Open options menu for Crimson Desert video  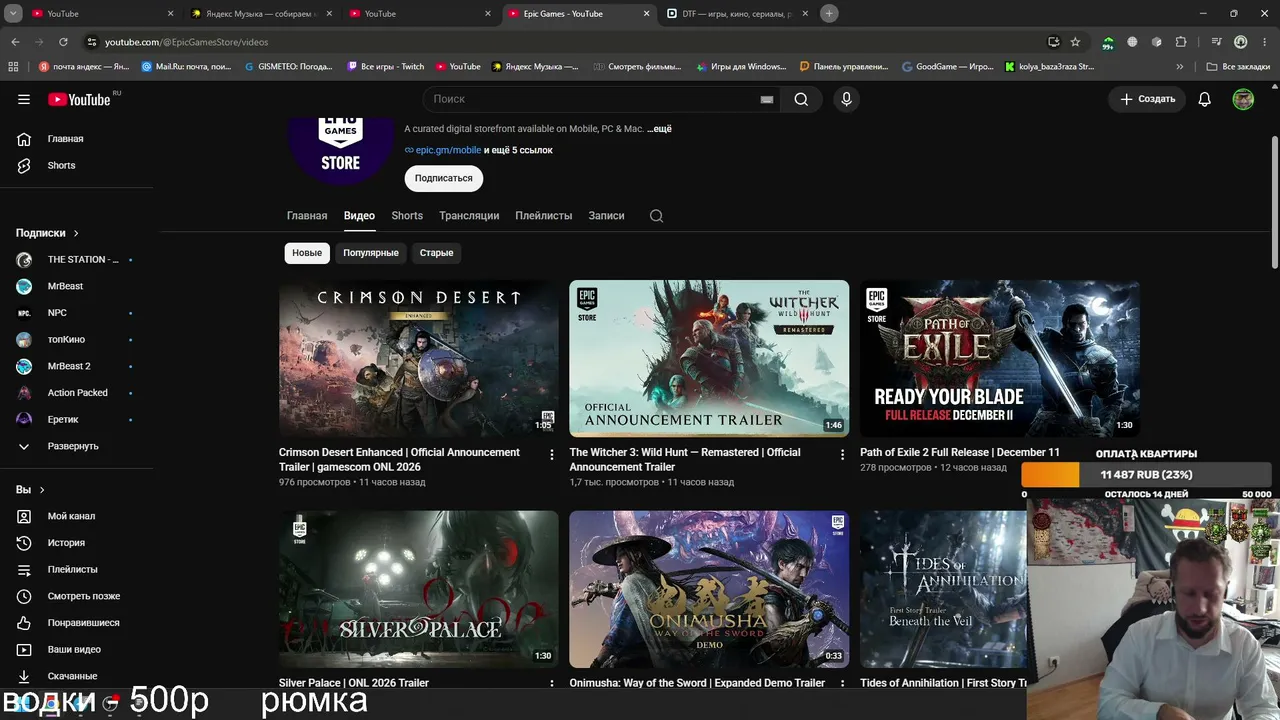click(551, 455)
